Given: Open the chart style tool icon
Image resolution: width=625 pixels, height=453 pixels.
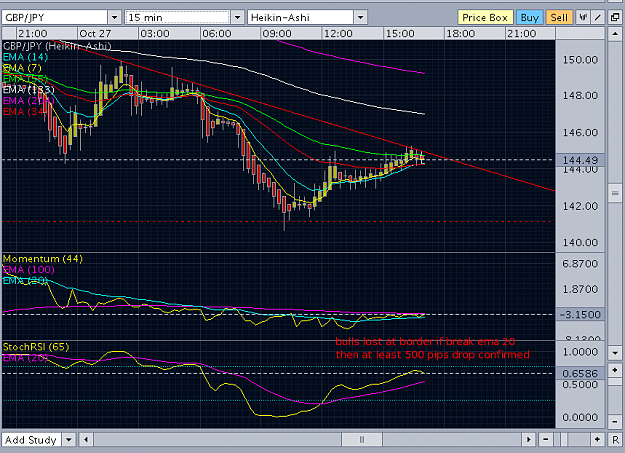Looking at the screenshot, I should click(583, 17).
